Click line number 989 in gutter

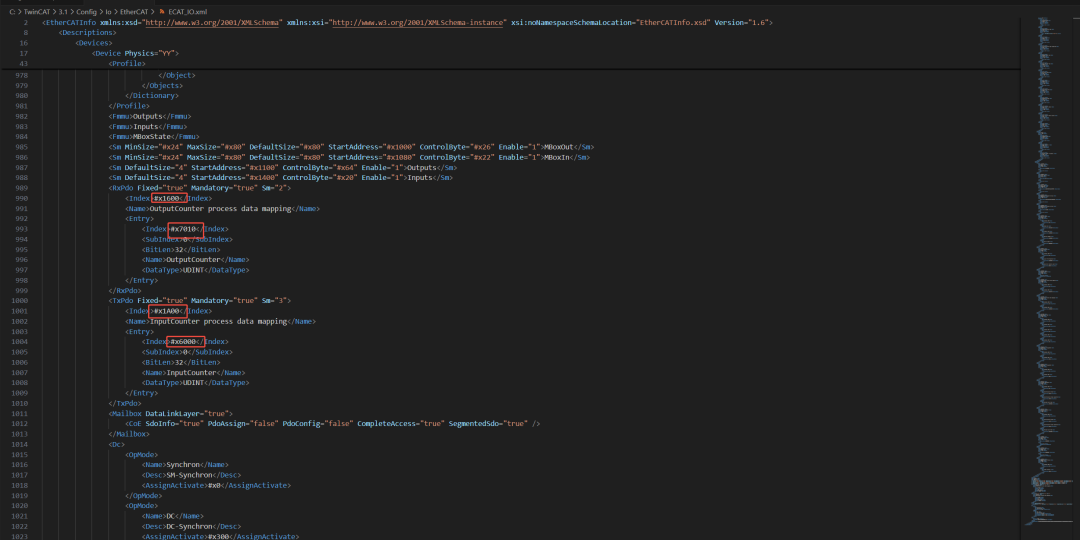point(21,188)
